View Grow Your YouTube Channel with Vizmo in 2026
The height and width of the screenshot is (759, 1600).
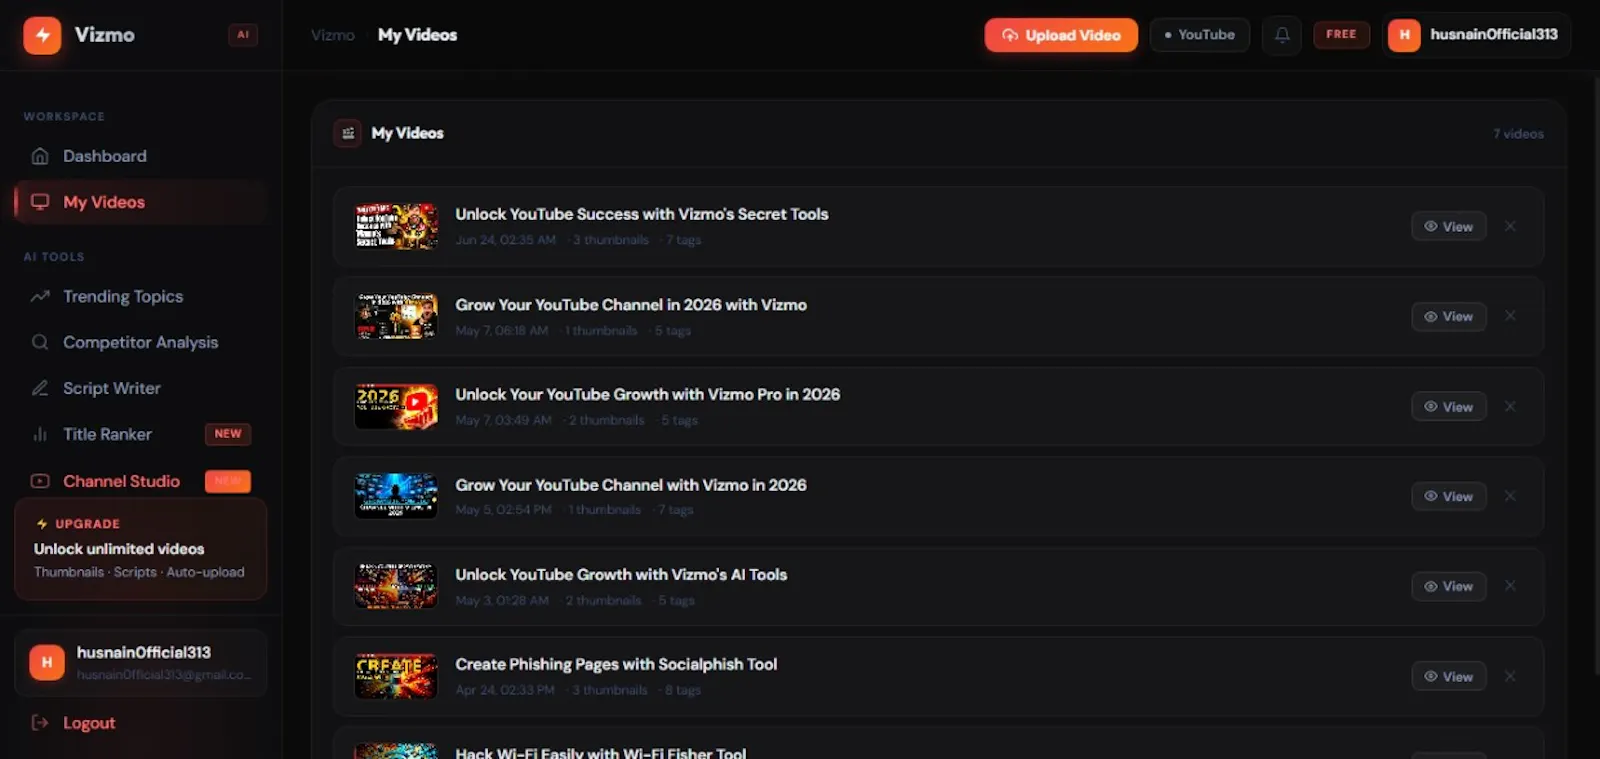(1448, 497)
